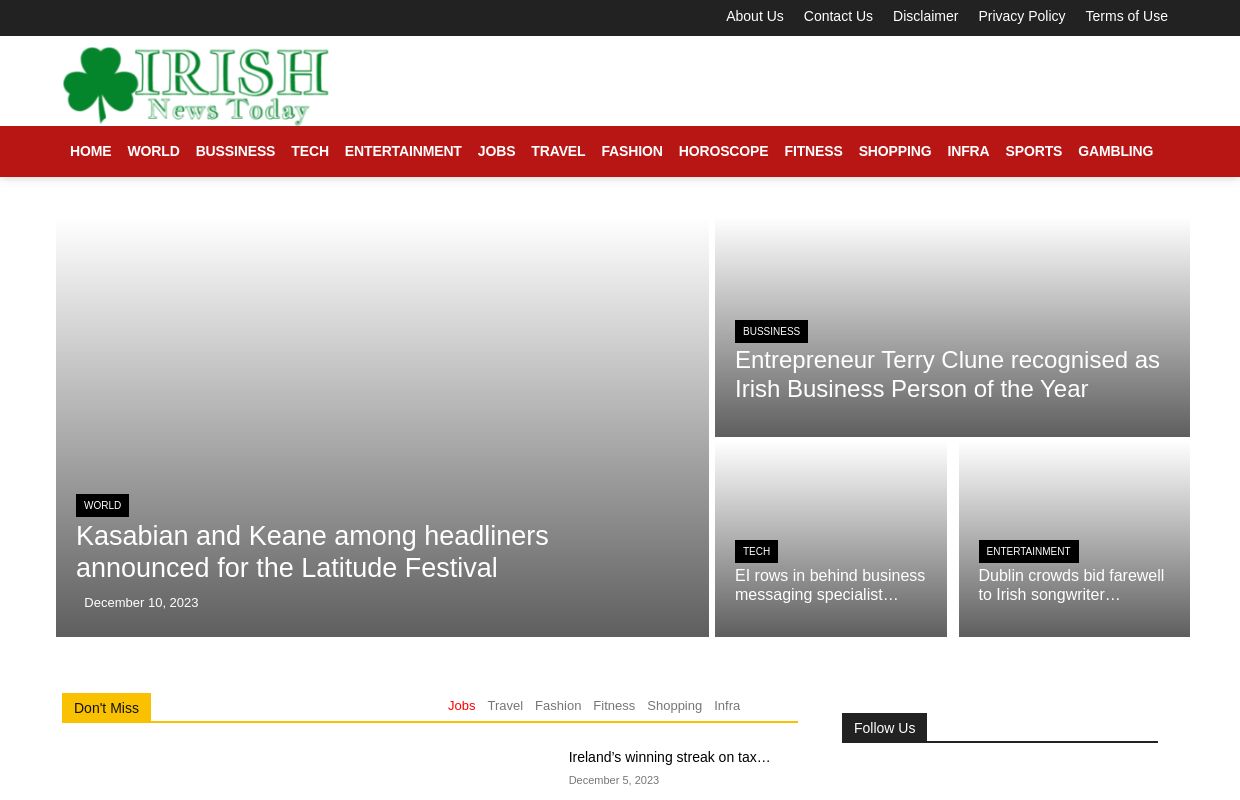Open the Privacy Policy page
This screenshot has height=800, width=1240.
(1021, 16)
